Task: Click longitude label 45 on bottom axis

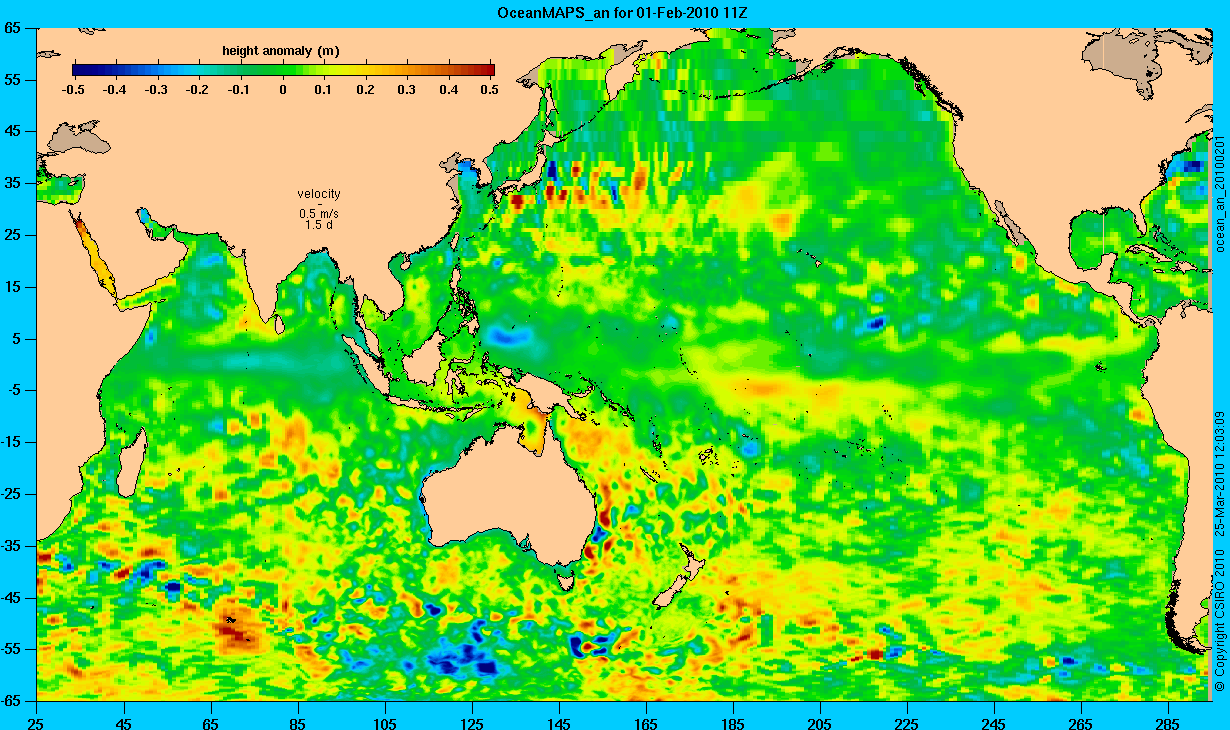Action: [124, 722]
